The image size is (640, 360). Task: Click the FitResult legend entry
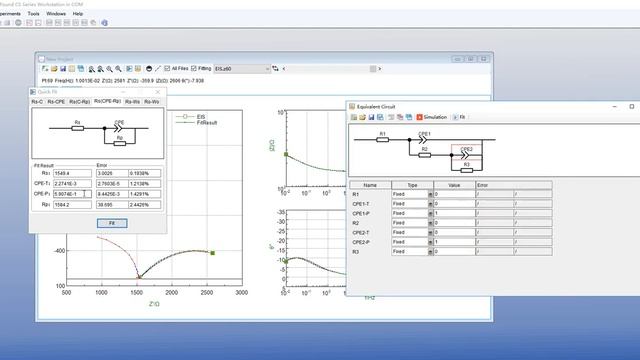(197, 122)
